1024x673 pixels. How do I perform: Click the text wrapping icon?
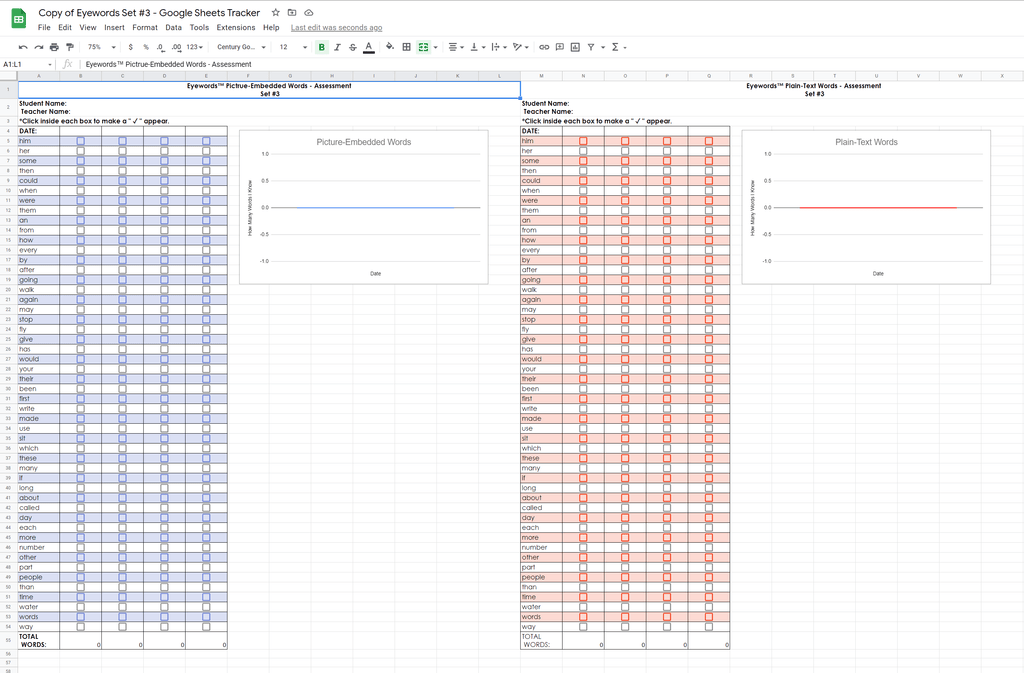tap(496, 47)
